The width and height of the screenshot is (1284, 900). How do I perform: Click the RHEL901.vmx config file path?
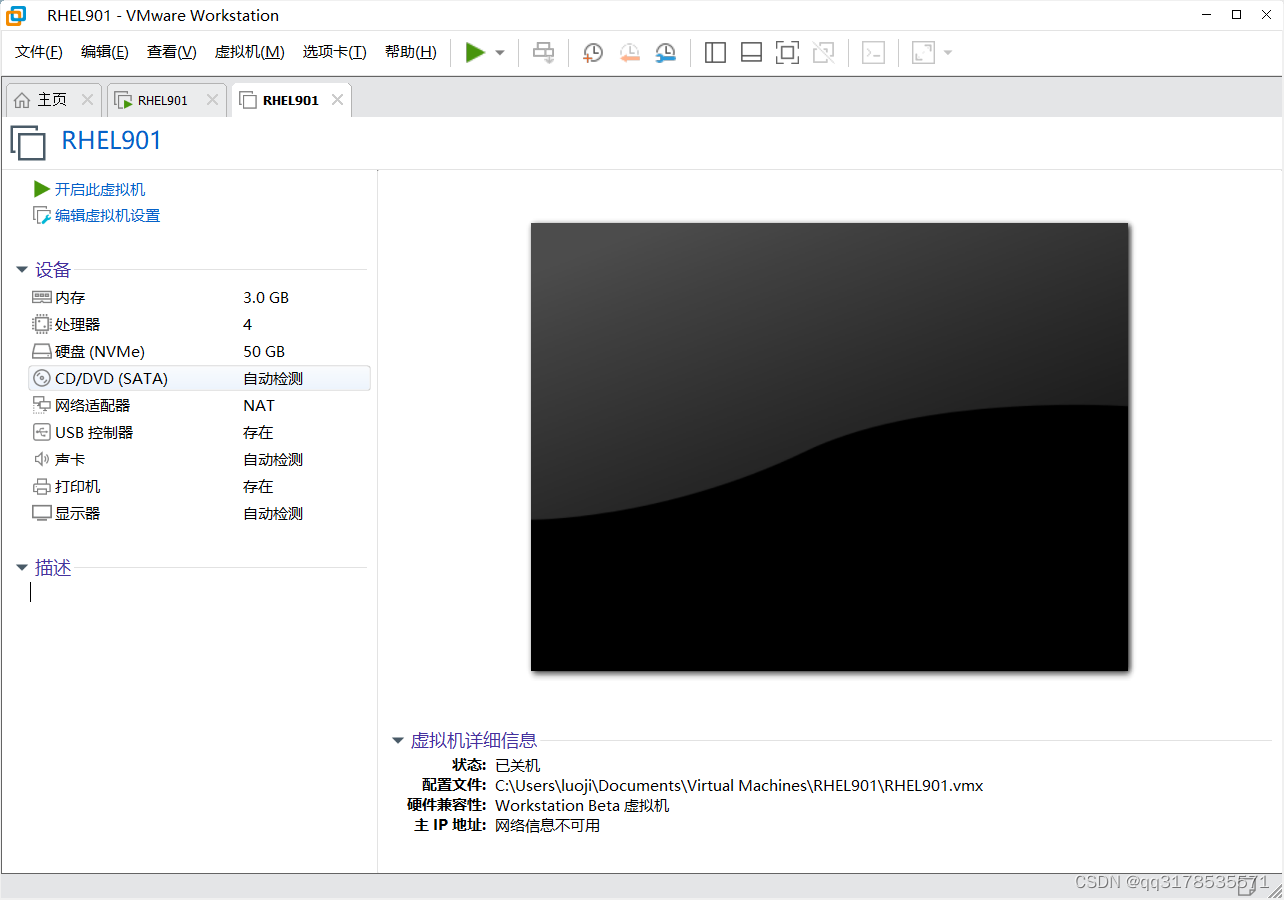[x=739, y=785]
